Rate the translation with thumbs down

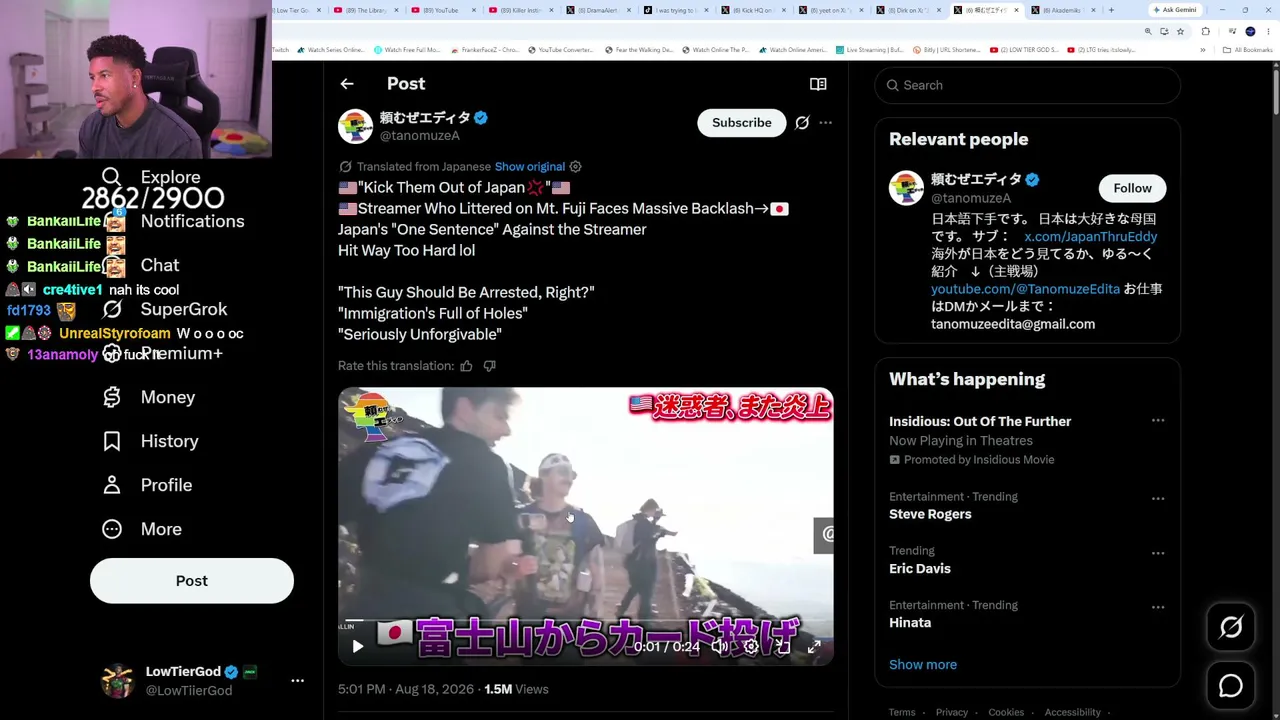click(x=489, y=366)
